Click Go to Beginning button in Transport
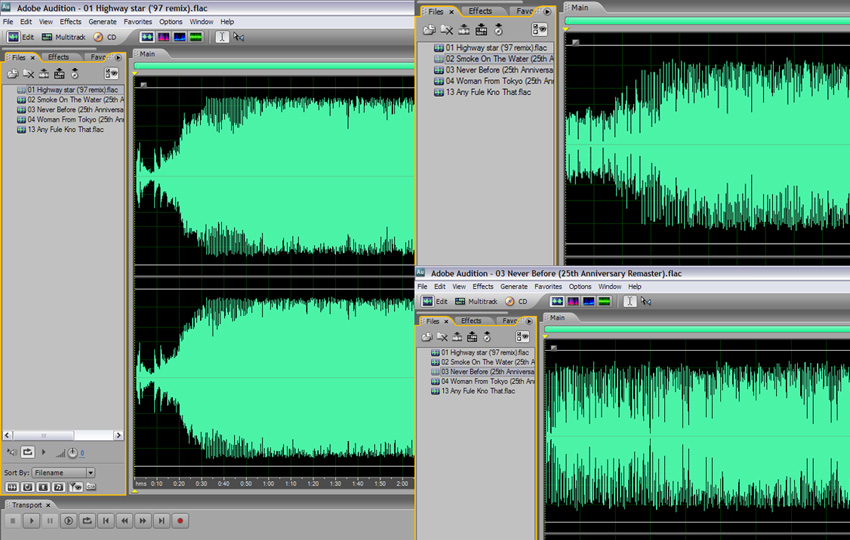The image size is (850, 540). [106, 521]
